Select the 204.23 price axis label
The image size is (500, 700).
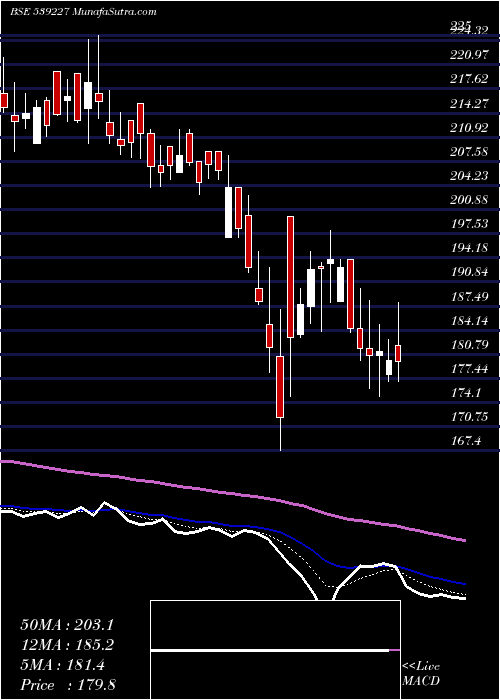(x=470, y=177)
